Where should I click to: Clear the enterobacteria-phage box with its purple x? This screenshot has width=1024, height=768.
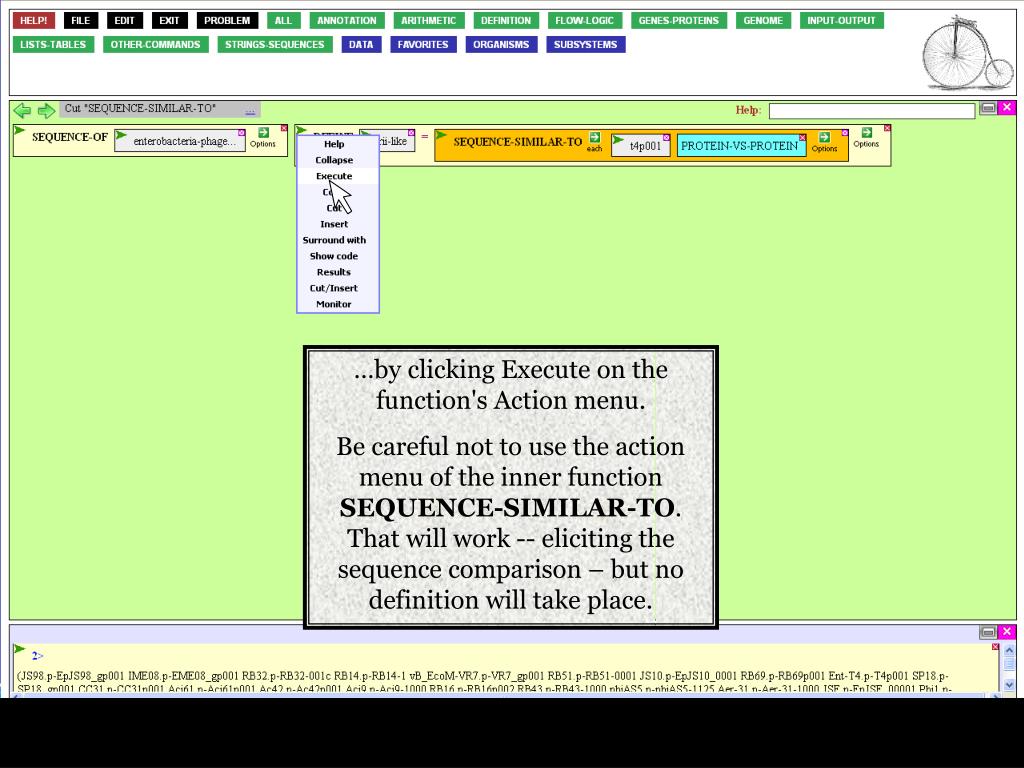pyautogui.click(x=242, y=133)
